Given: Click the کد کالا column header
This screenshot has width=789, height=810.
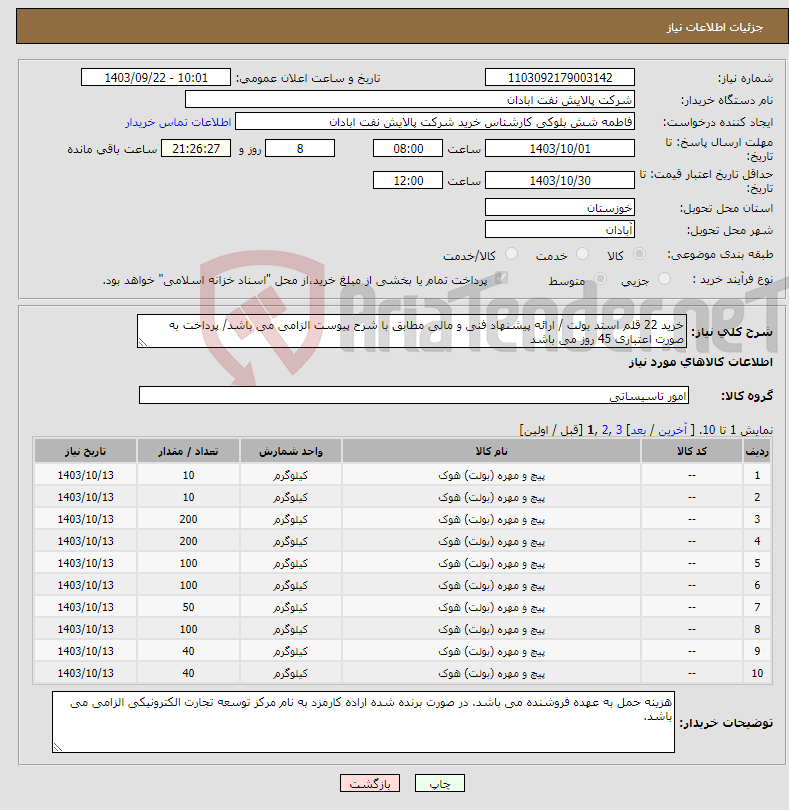Looking at the screenshot, I should (692, 451).
